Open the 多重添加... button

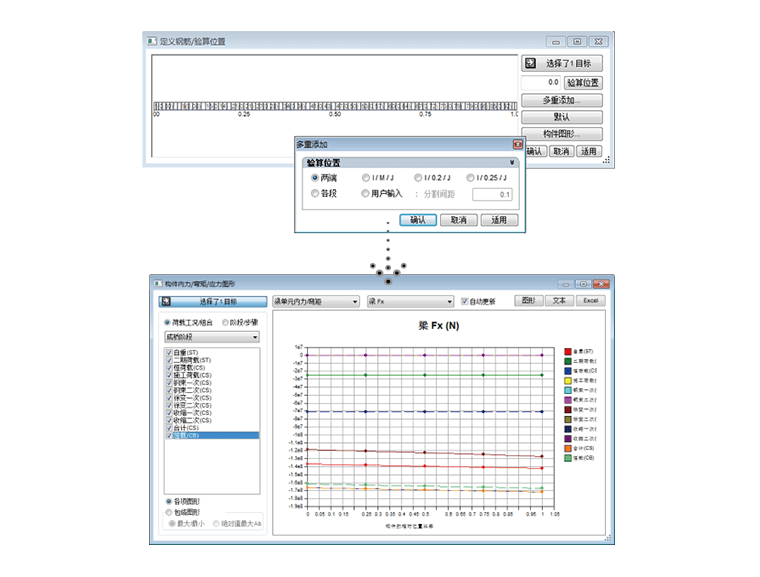point(562,100)
